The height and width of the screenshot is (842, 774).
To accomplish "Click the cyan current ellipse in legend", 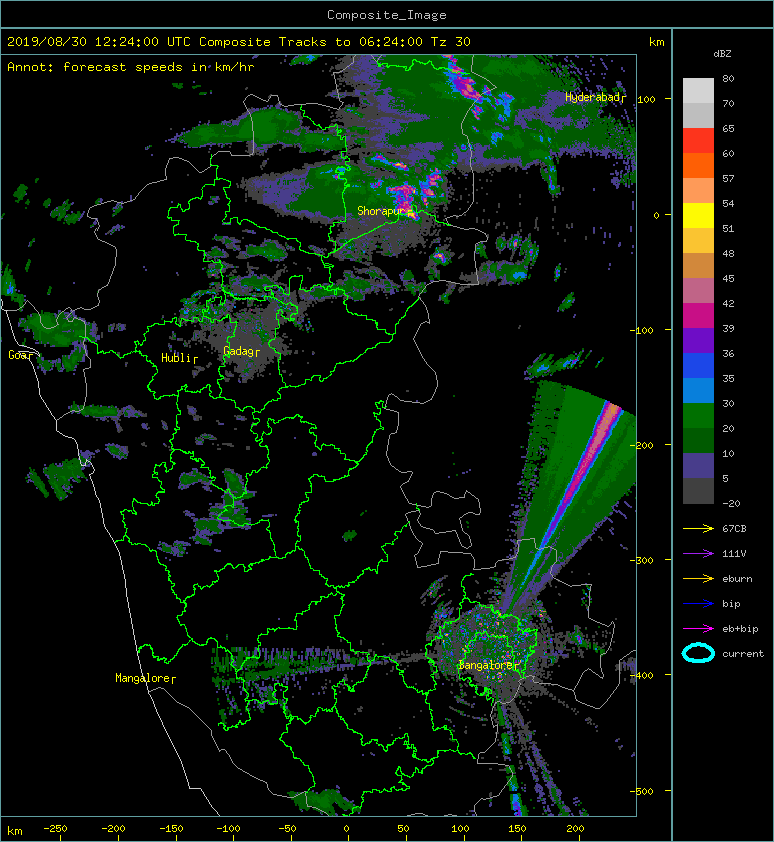I will [x=698, y=654].
